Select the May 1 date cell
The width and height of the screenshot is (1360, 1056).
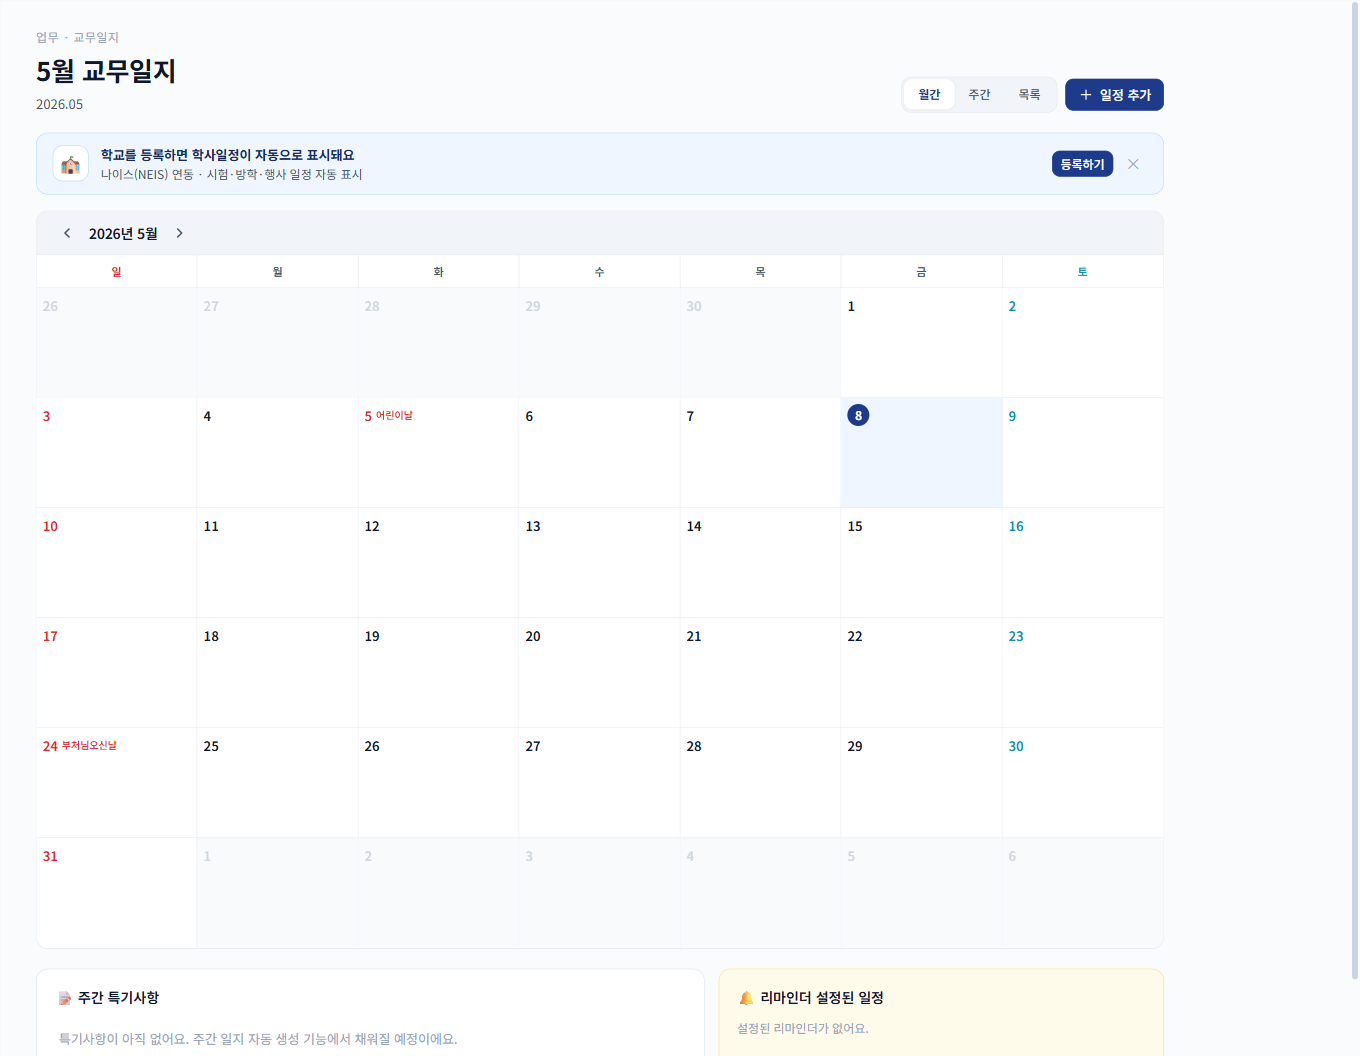[921, 343]
